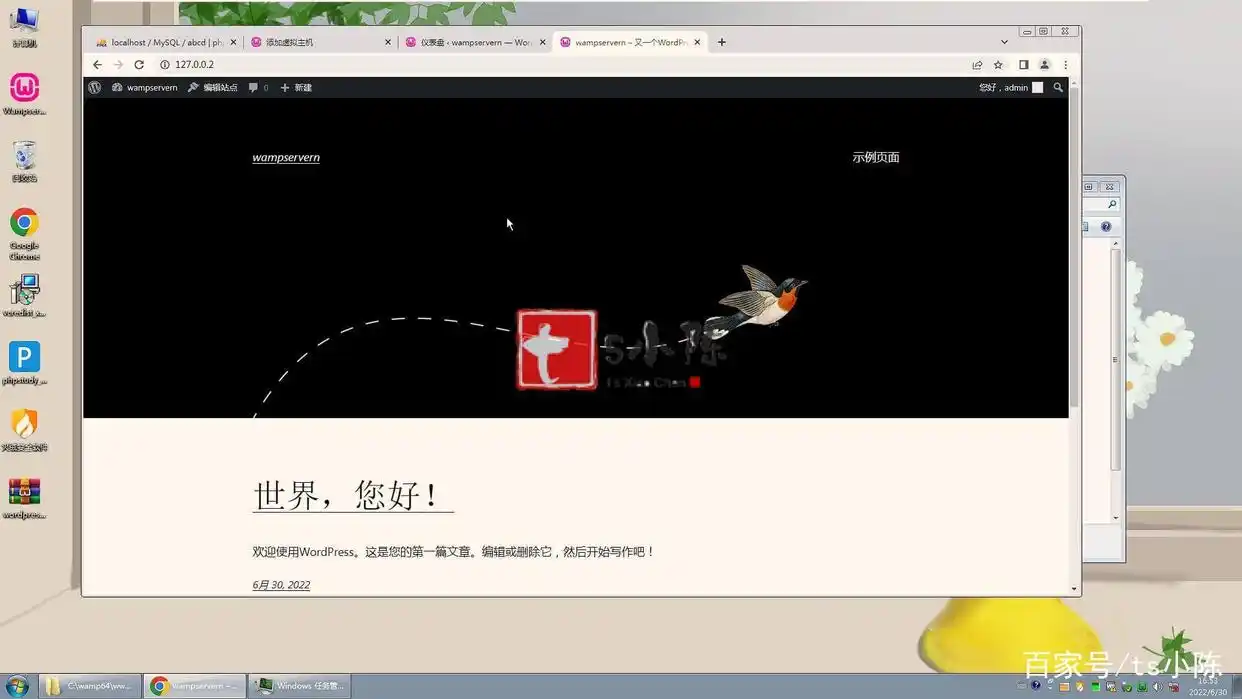Click the 示例页面 page link
This screenshot has height=699, width=1242.
tap(875, 157)
